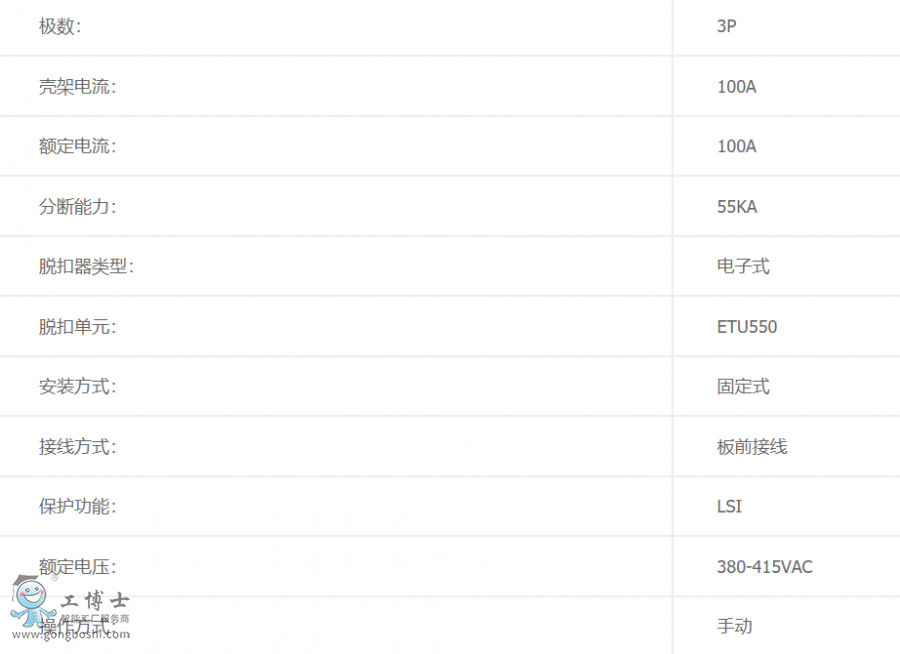Click the 固定式 value
This screenshot has height=654, width=900.
pyautogui.click(x=743, y=387)
